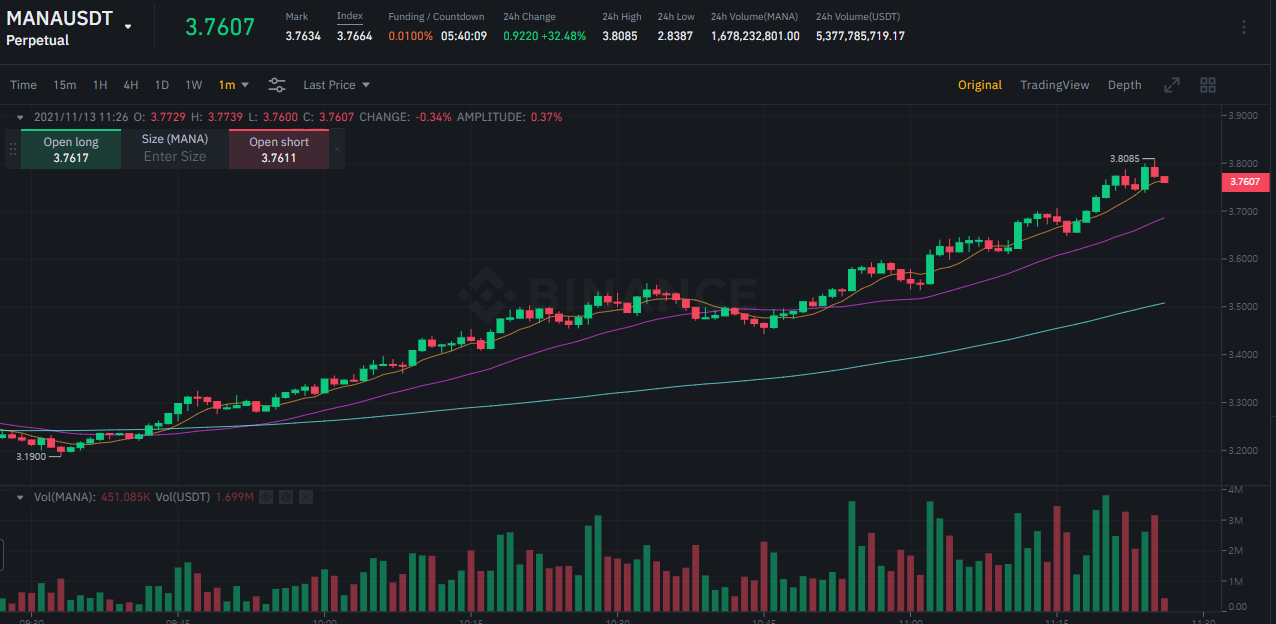Switch chart to 1W interval

194,85
